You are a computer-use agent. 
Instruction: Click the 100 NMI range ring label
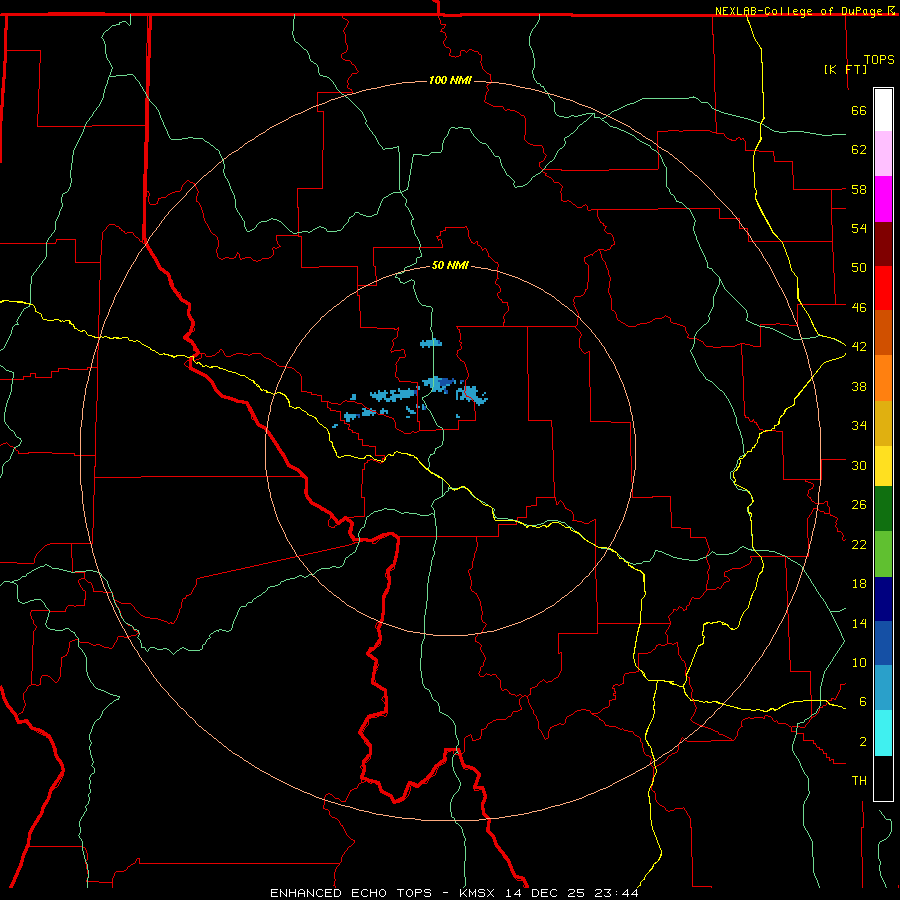click(x=450, y=80)
